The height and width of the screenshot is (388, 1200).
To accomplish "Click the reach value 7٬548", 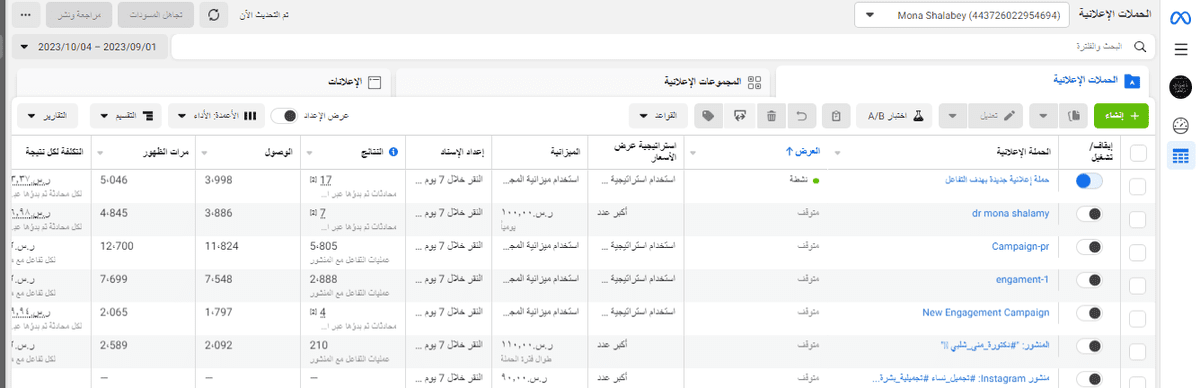I will tap(219, 279).
